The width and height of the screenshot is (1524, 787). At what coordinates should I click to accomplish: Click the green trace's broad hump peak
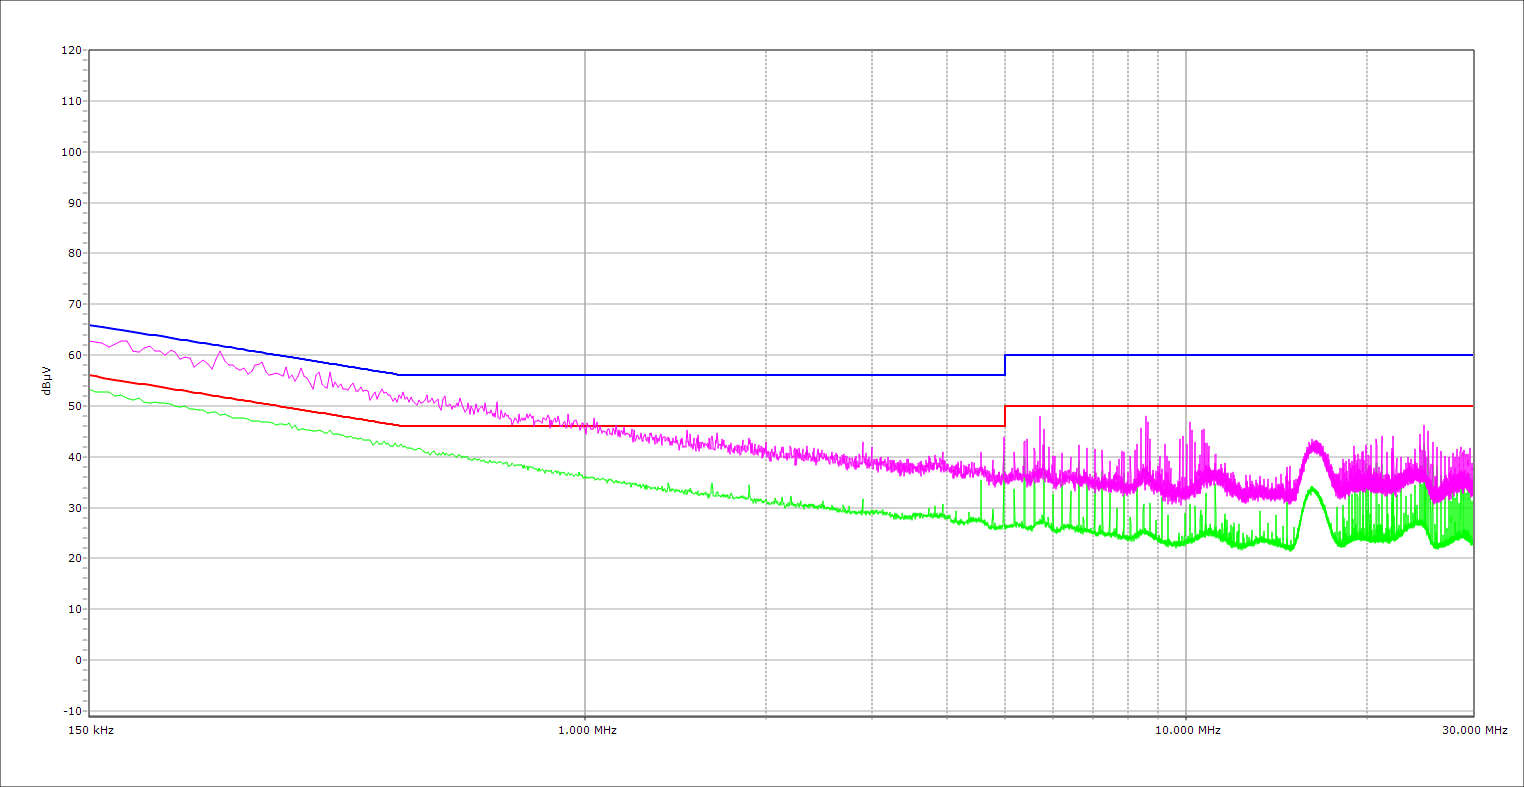[1312, 489]
